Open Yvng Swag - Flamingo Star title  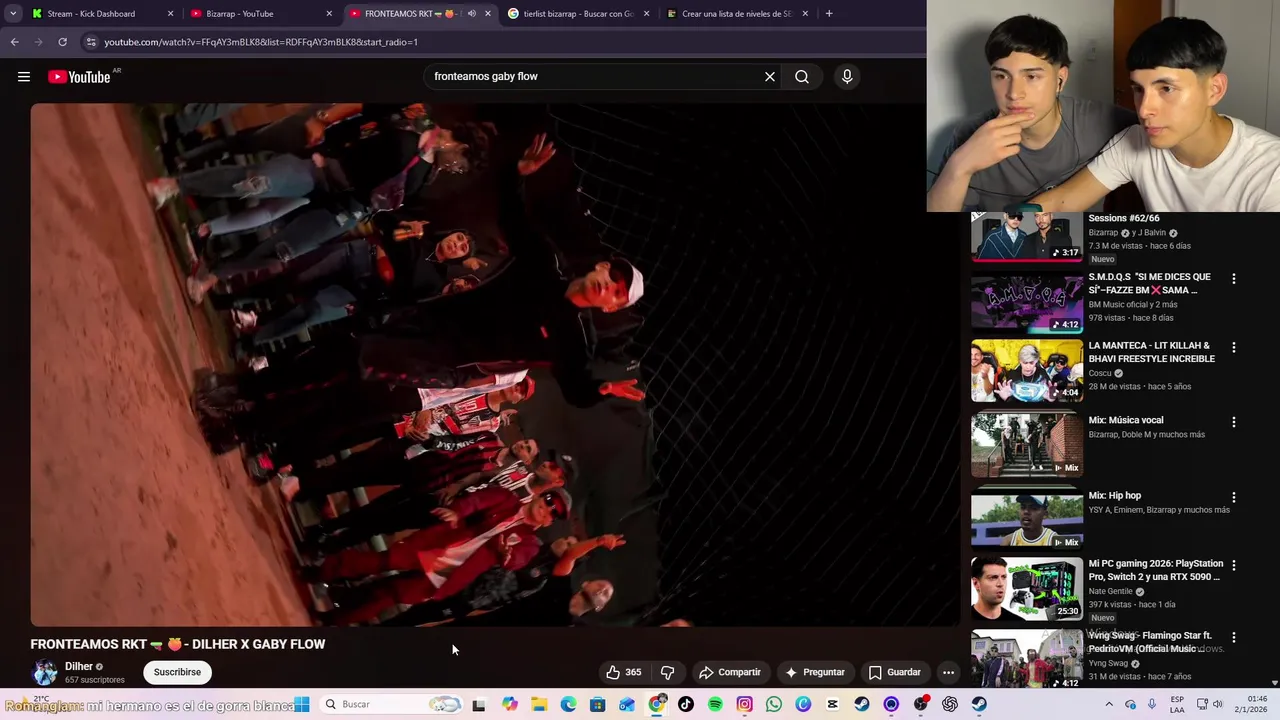[1150, 642]
